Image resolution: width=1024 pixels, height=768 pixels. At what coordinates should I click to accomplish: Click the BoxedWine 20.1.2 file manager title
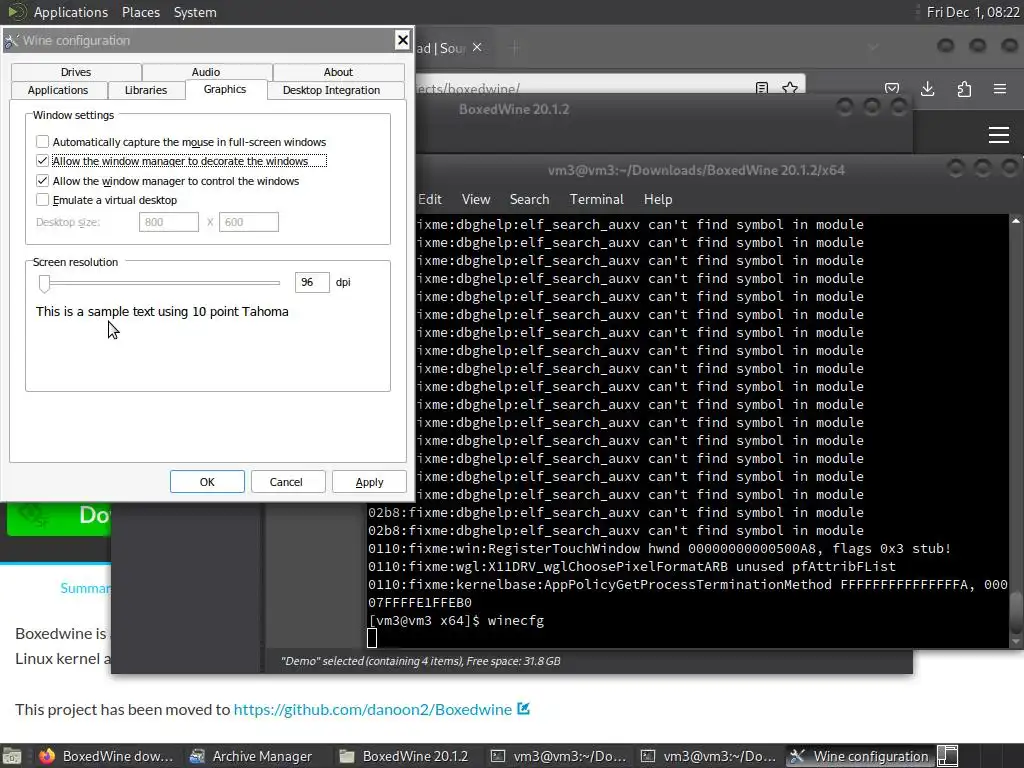pos(513,109)
